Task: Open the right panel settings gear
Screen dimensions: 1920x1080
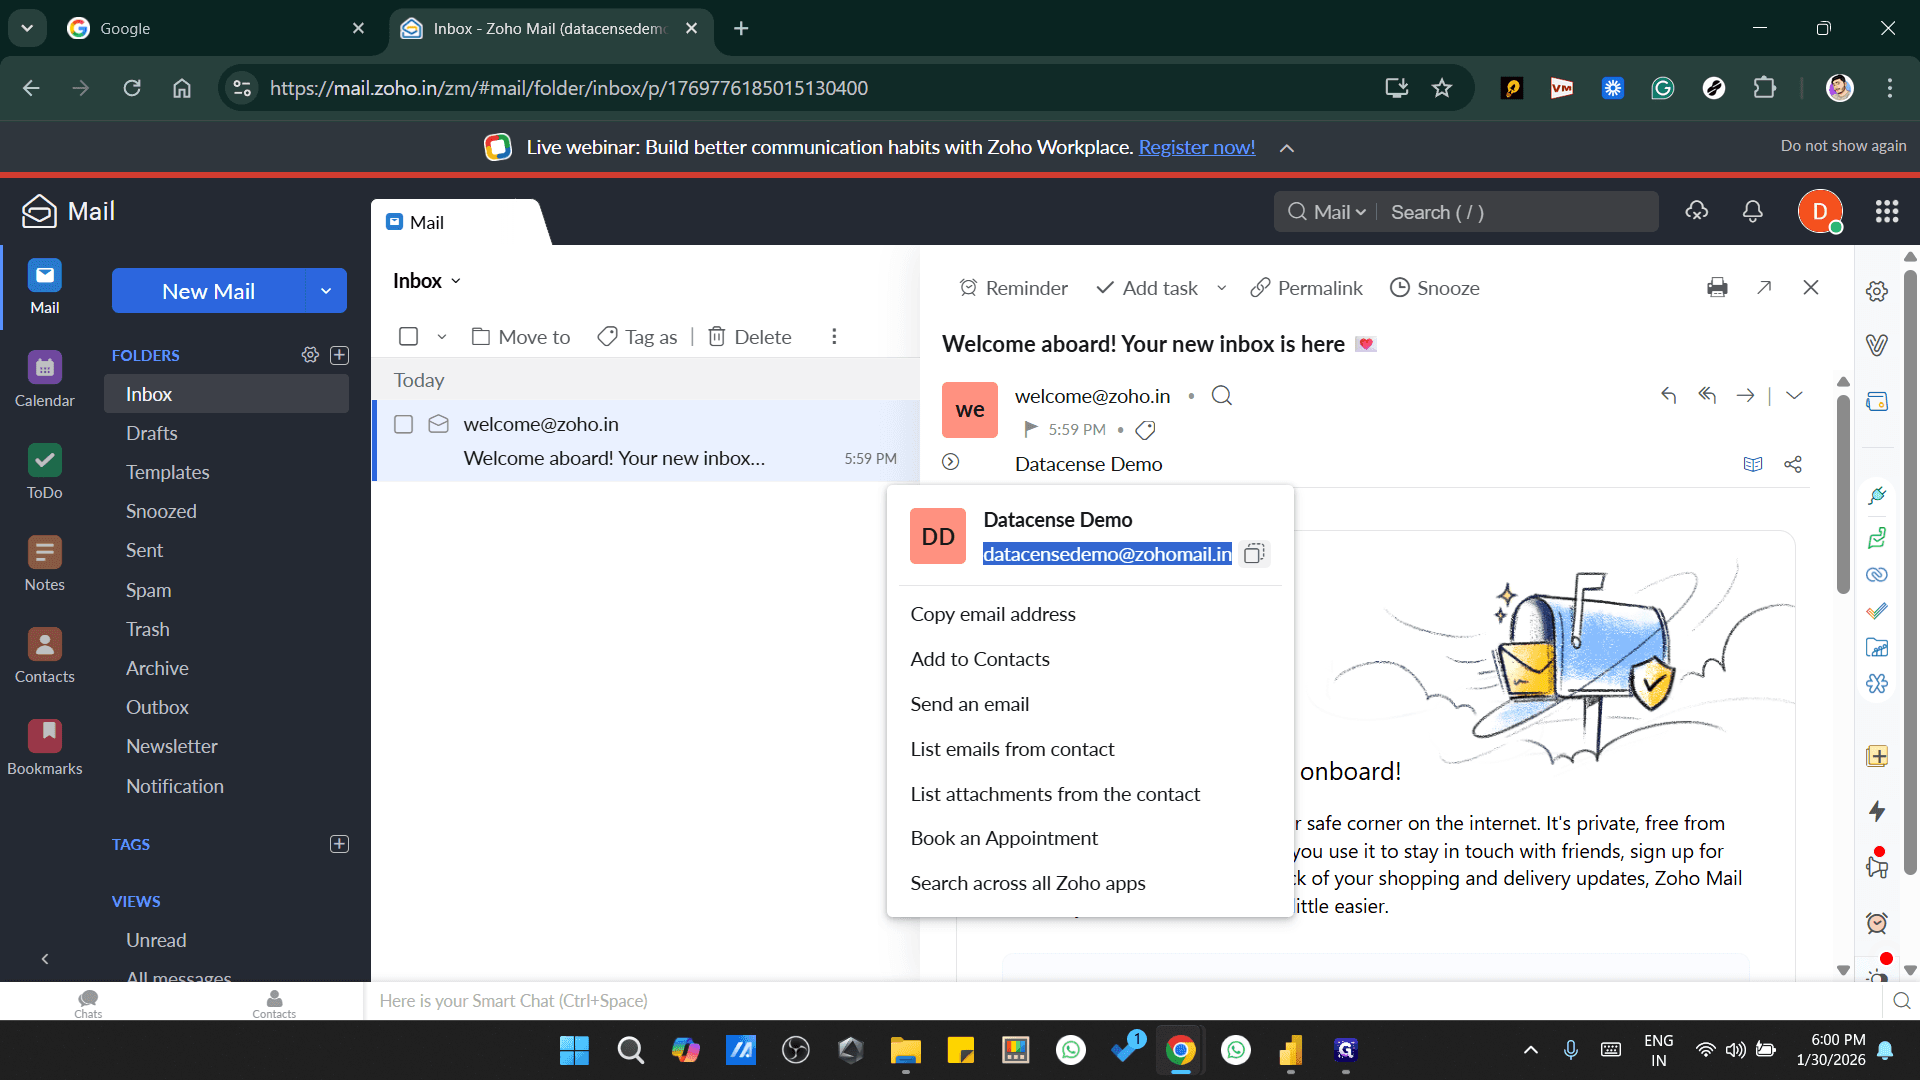Action: coord(1877,291)
